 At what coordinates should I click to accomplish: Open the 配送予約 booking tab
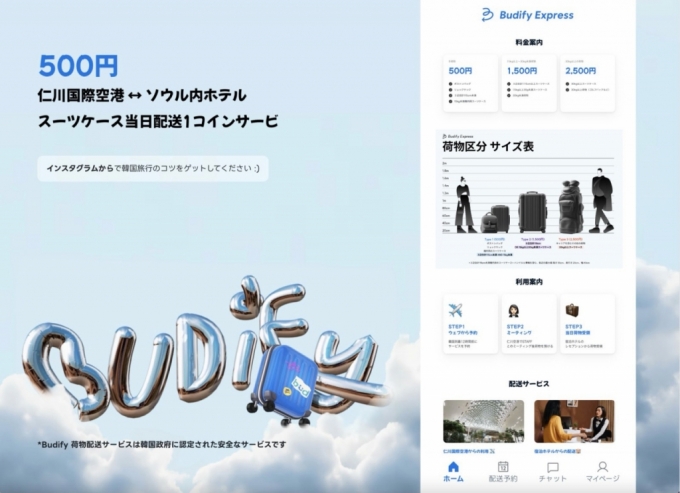[x=503, y=472]
